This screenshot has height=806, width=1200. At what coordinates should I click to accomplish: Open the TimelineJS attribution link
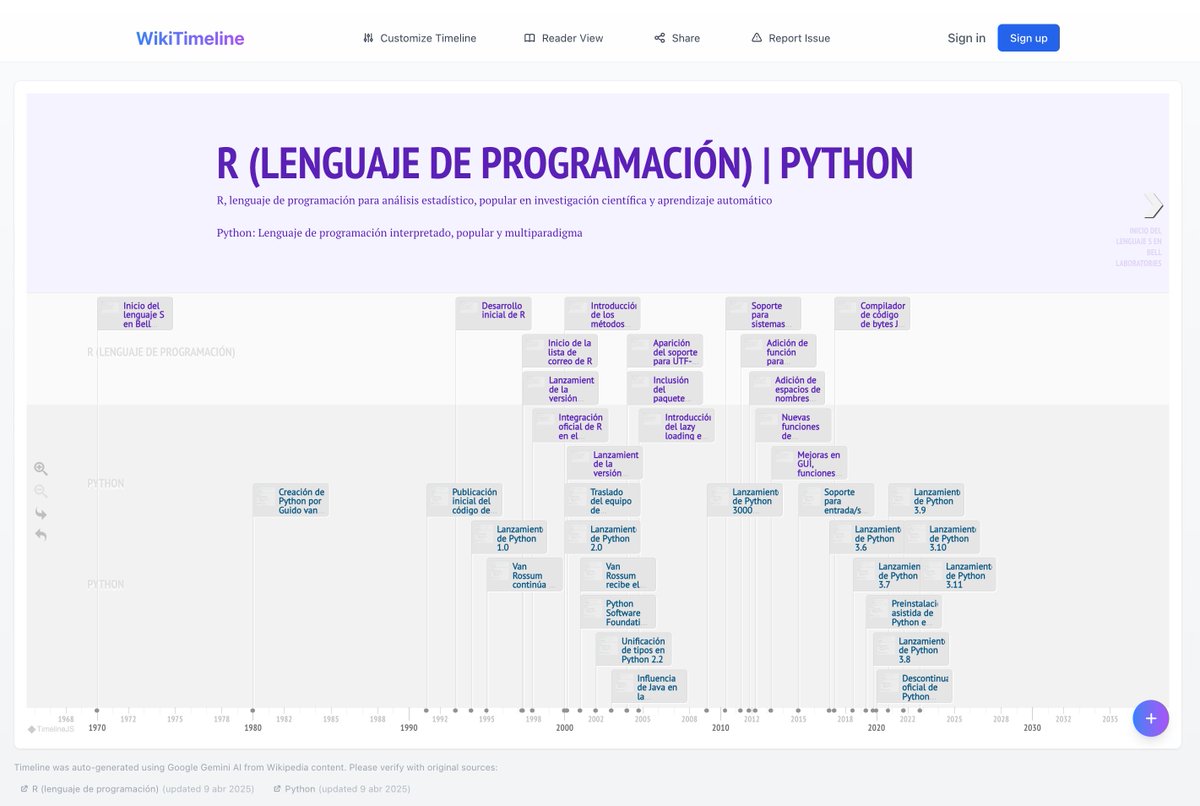pyautogui.click(x=50, y=729)
